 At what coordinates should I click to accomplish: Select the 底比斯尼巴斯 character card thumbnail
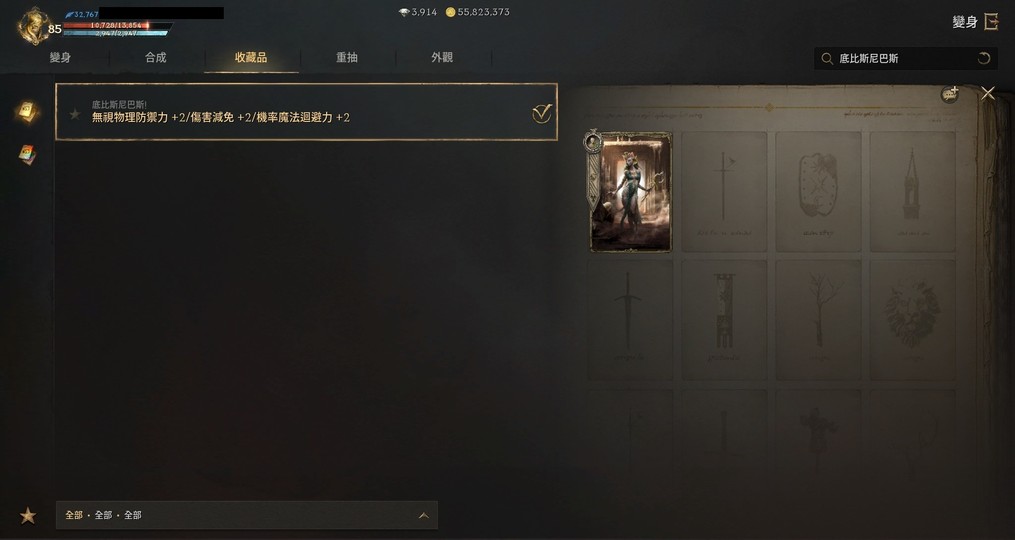coord(629,192)
